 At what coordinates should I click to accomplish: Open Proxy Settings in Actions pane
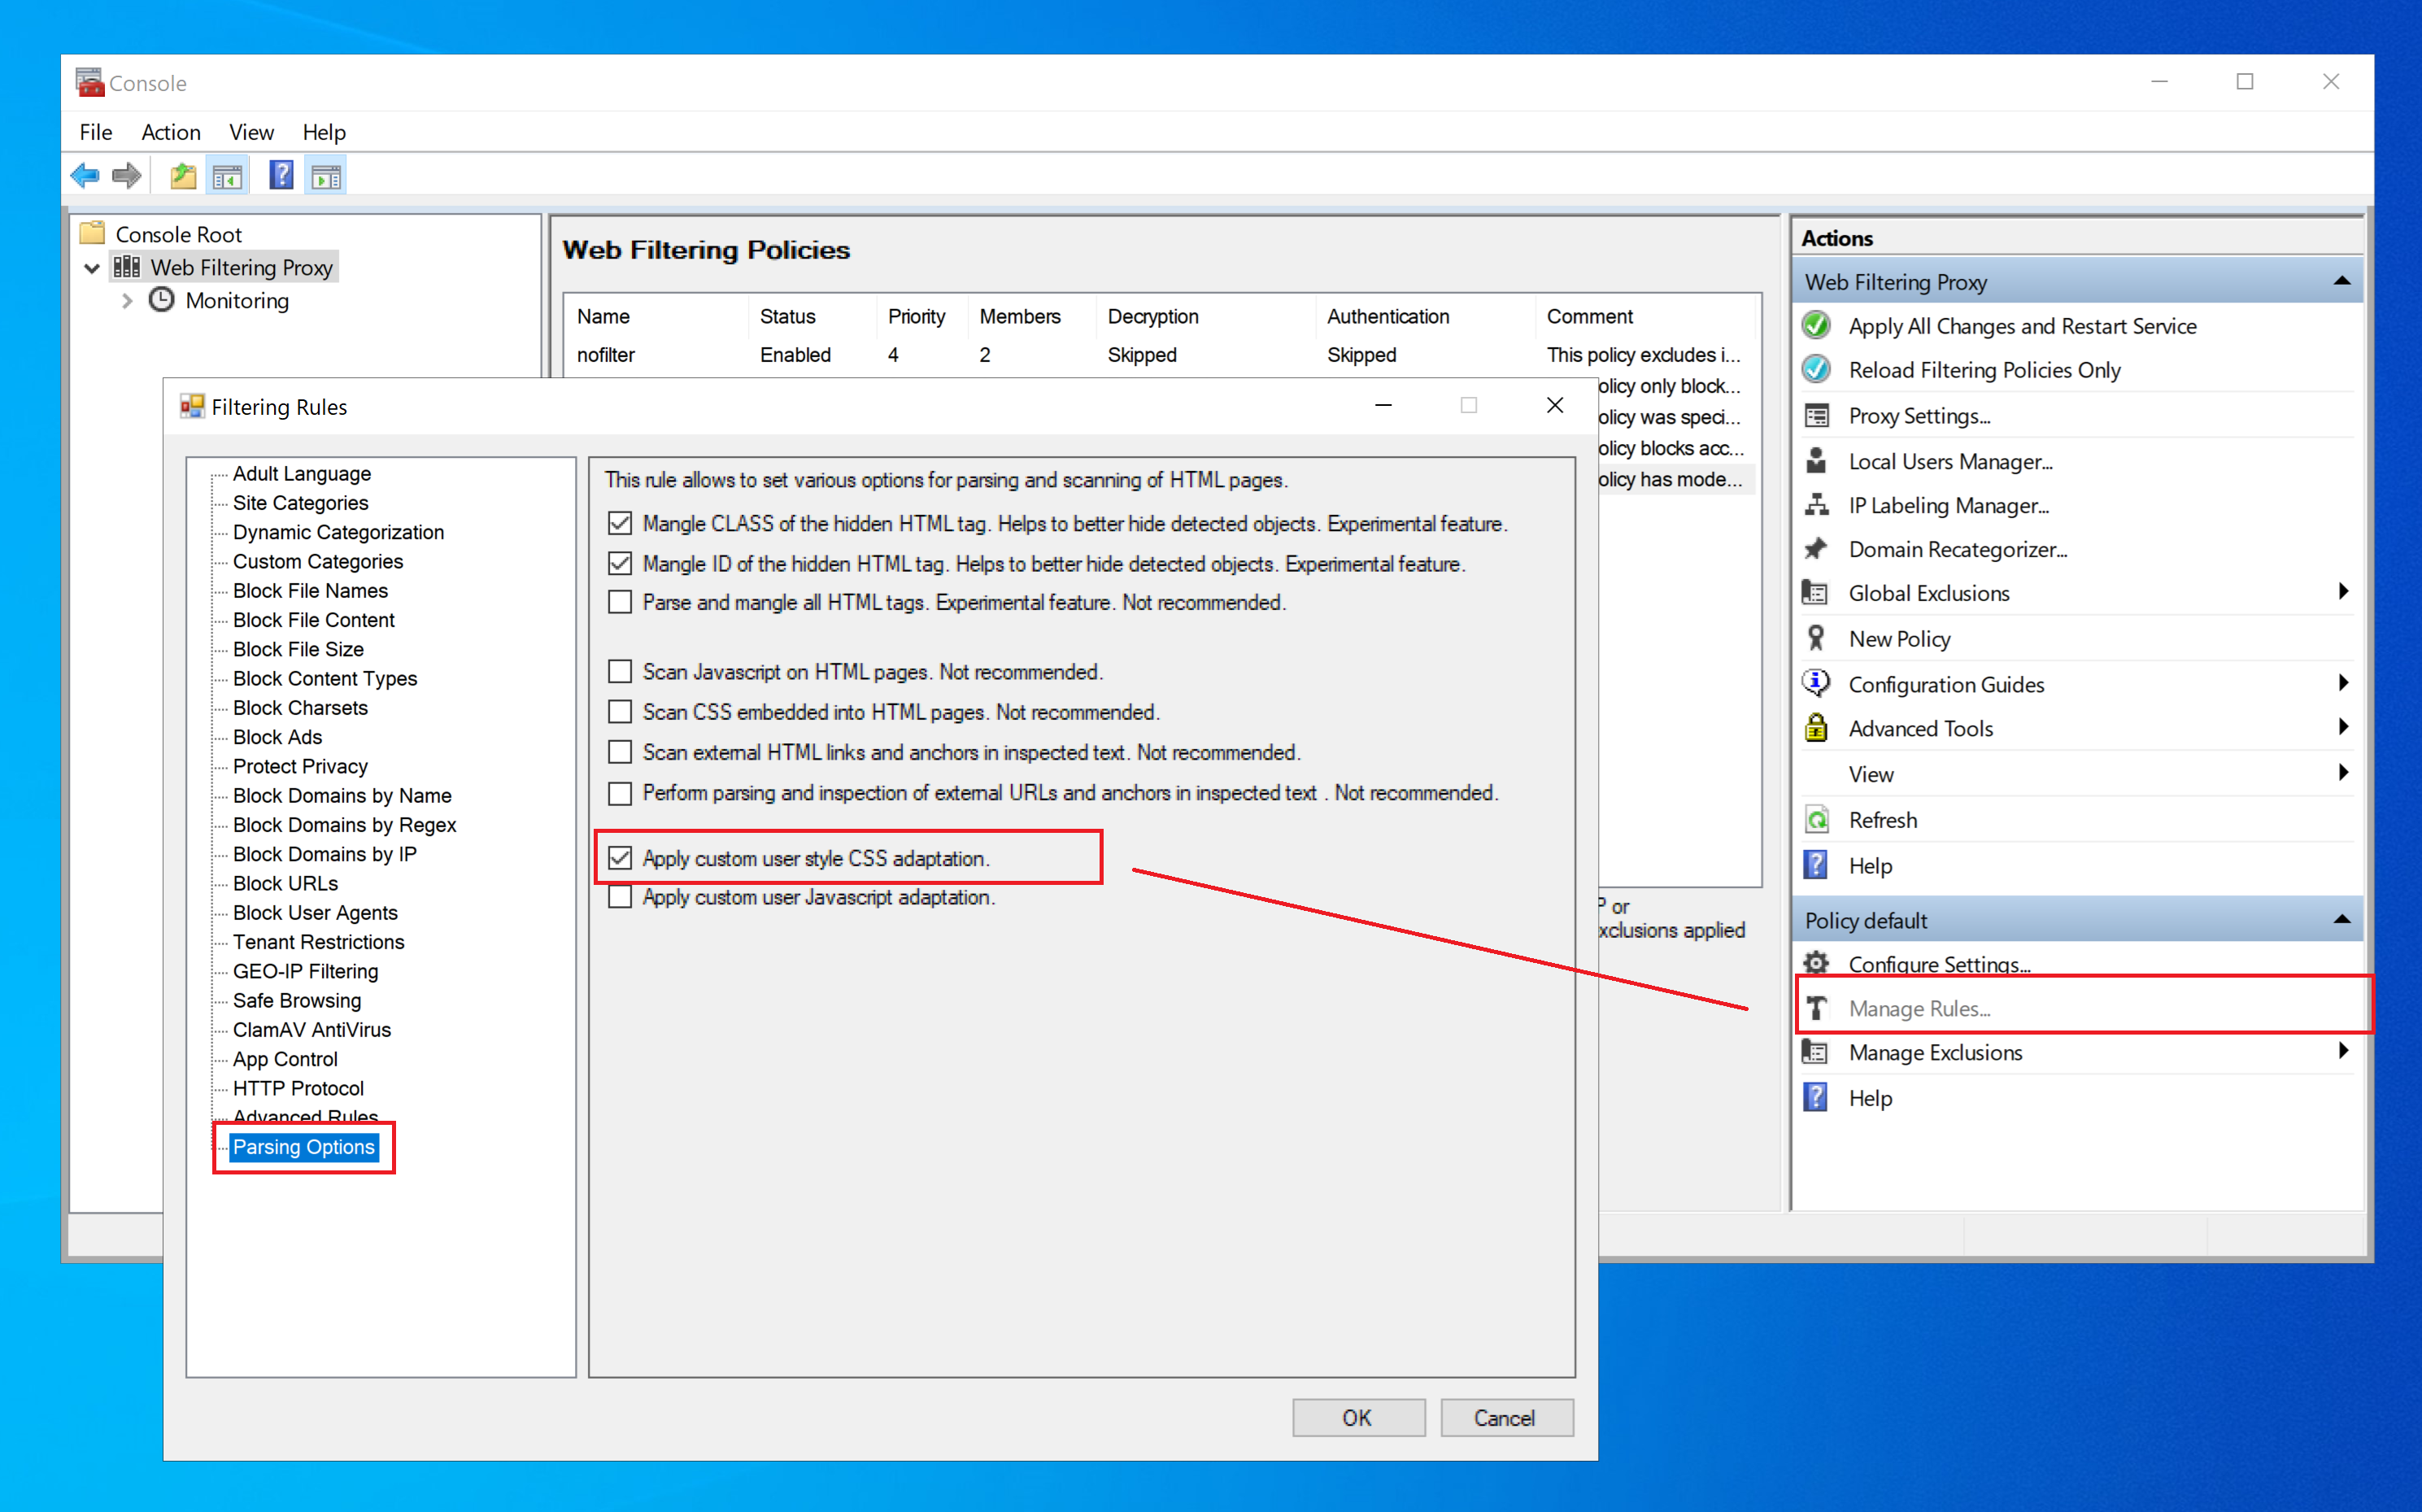pos(1918,416)
